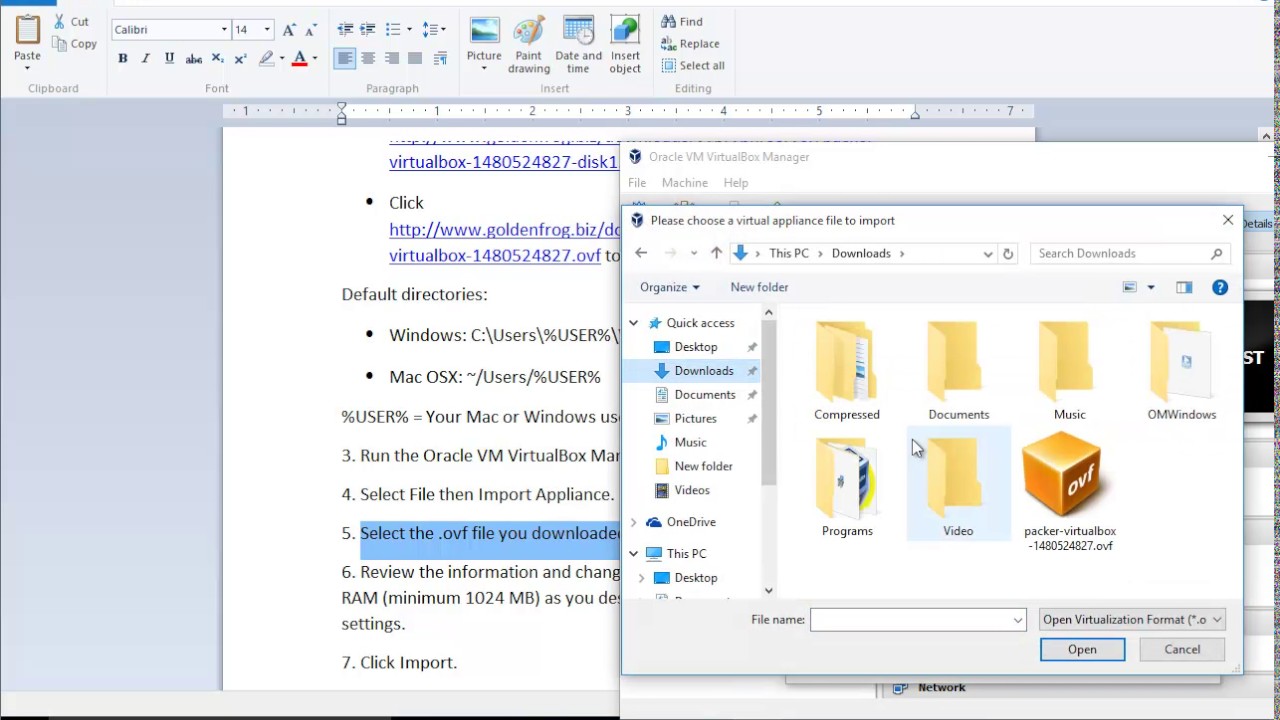Click the virtualbox-1480524827.ovf link in document
Viewport: 1280px width, 720px height.
[x=495, y=255]
